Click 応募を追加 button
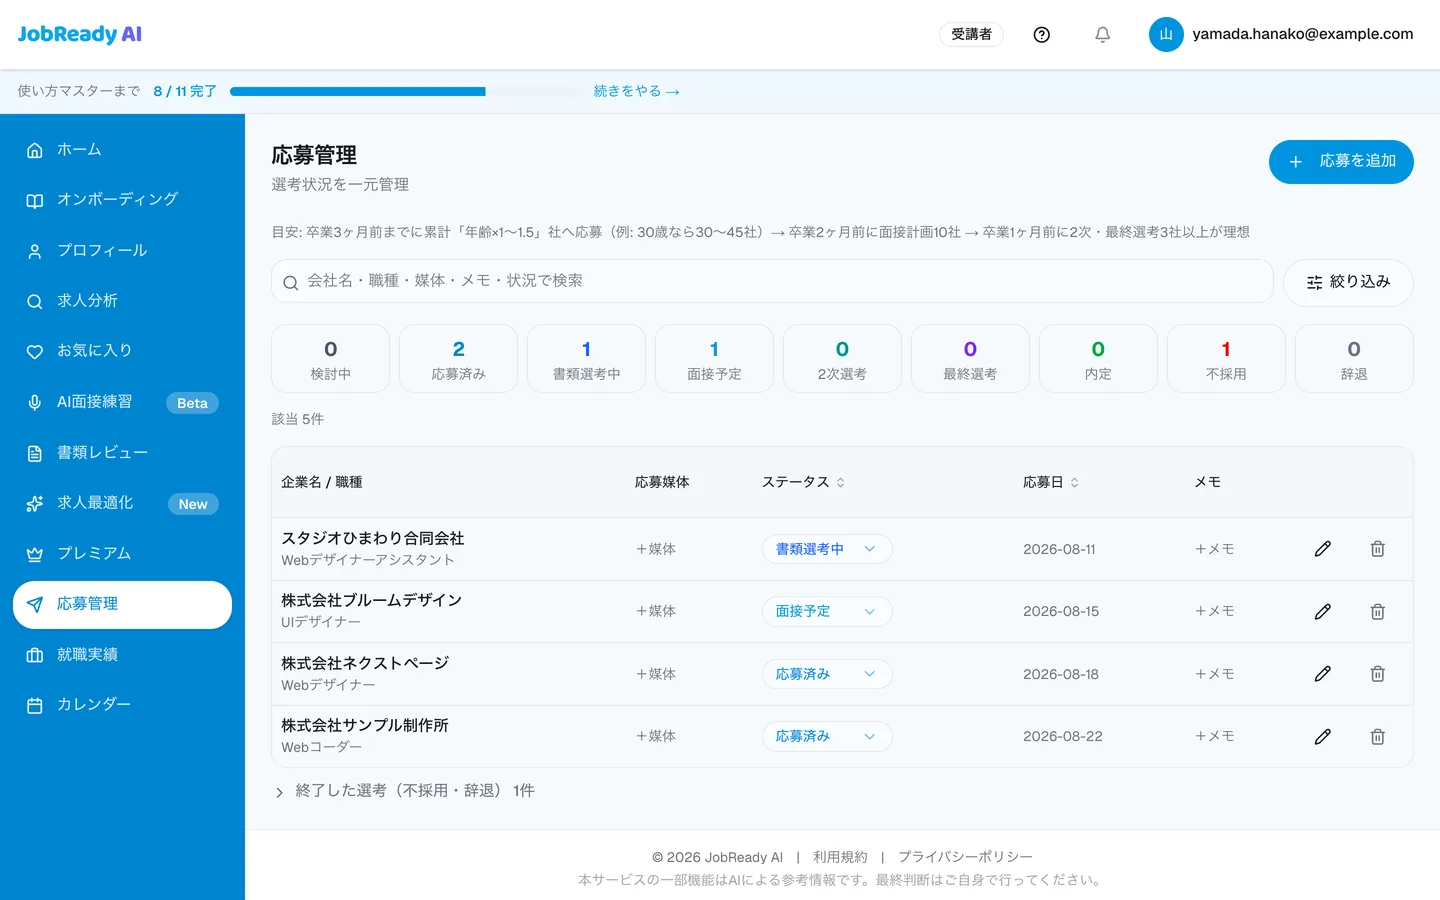This screenshot has height=900, width=1440. (x=1341, y=162)
